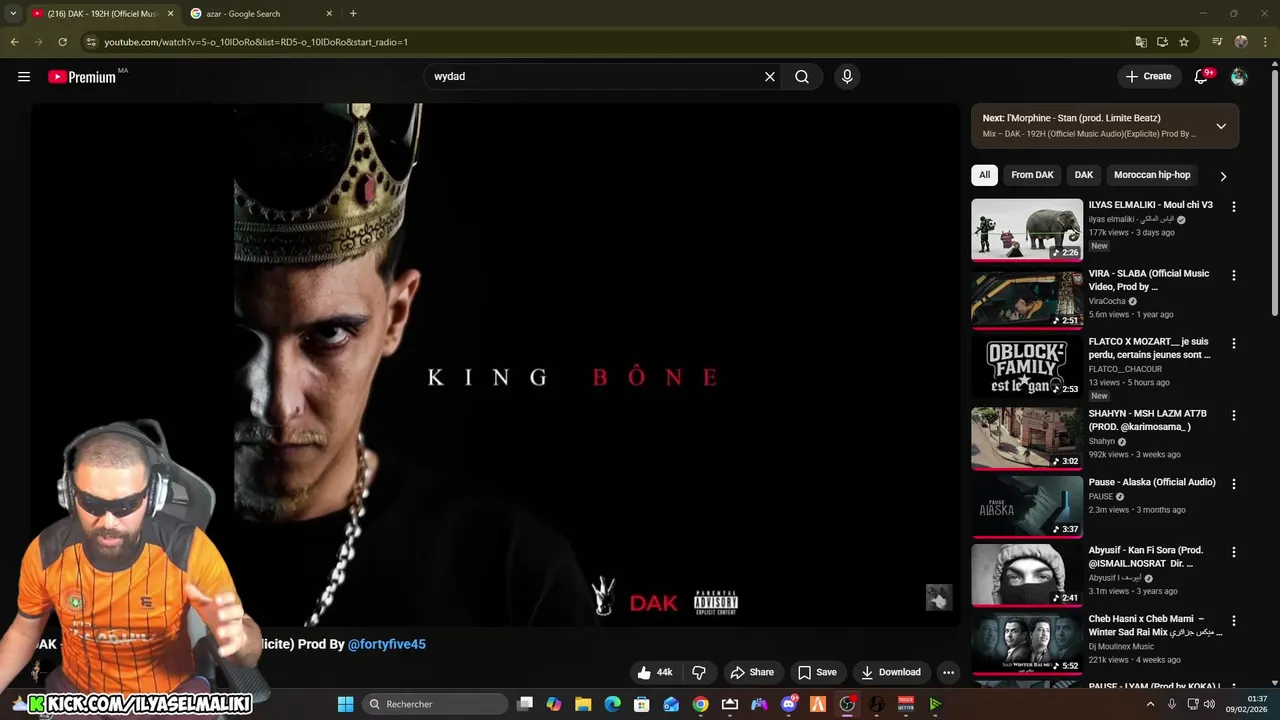This screenshot has width=1280, height=720.
Task: Show hidden system tray icons
Action: coord(1150,704)
